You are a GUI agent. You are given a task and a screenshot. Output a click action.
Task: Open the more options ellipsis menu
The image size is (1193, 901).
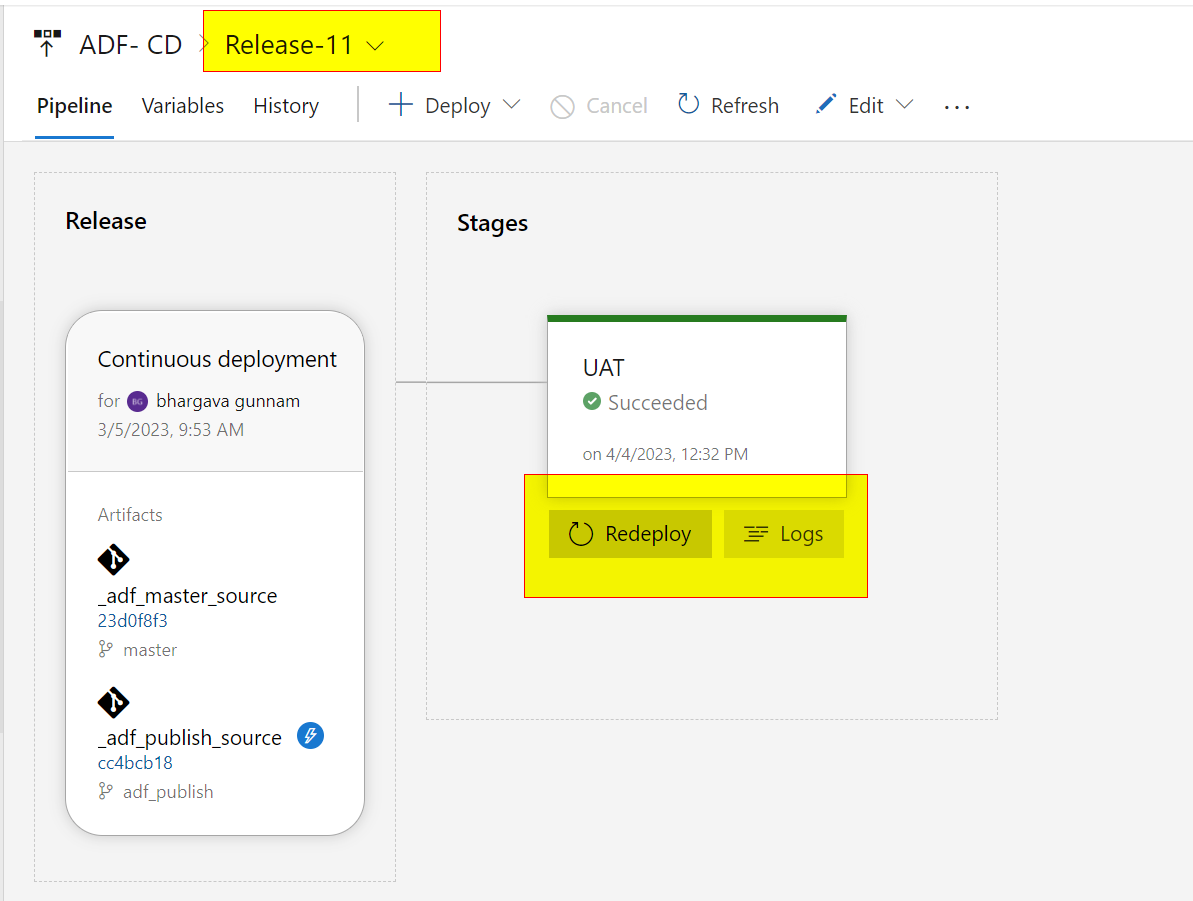tap(956, 107)
